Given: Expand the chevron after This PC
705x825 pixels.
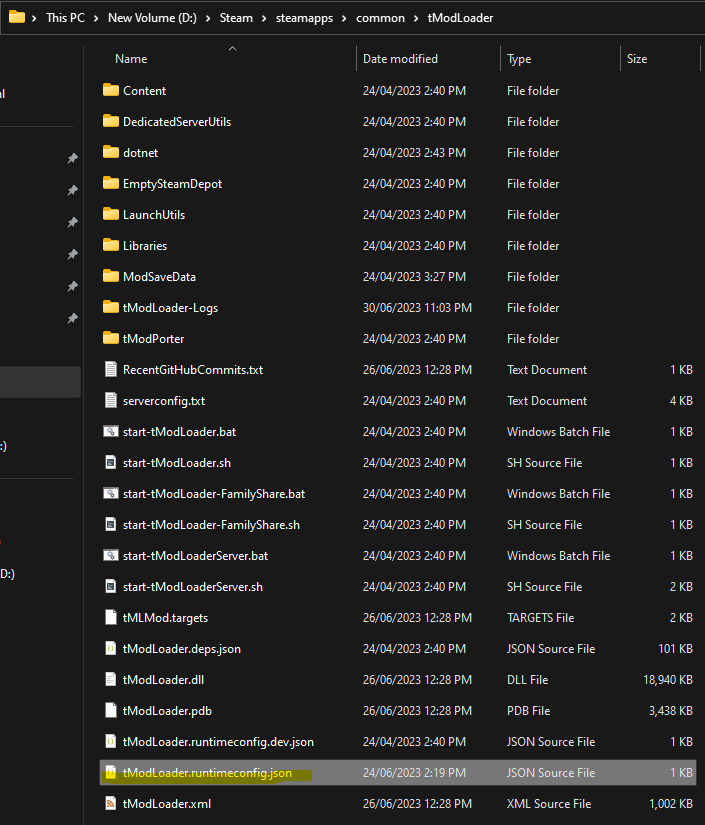Looking at the screenshot, I should pyautogui.click(x=96, y=18).
